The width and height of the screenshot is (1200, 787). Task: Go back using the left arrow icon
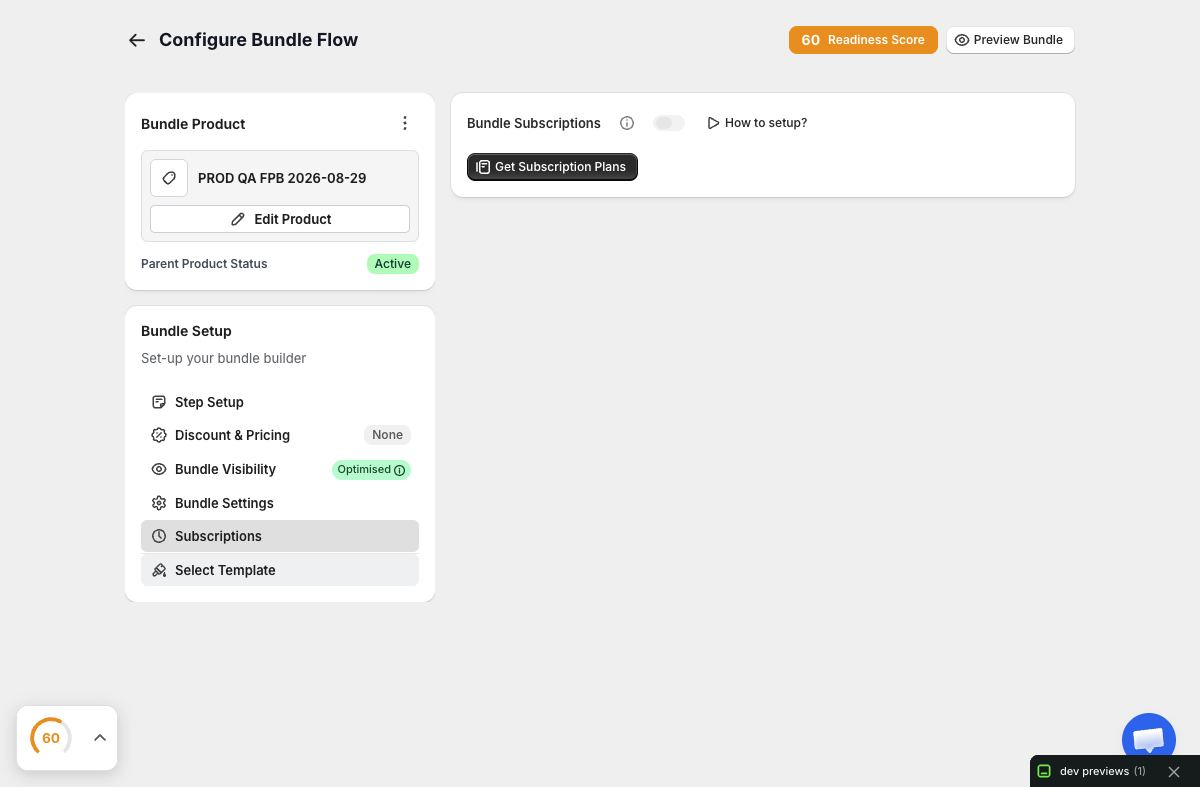137,40
